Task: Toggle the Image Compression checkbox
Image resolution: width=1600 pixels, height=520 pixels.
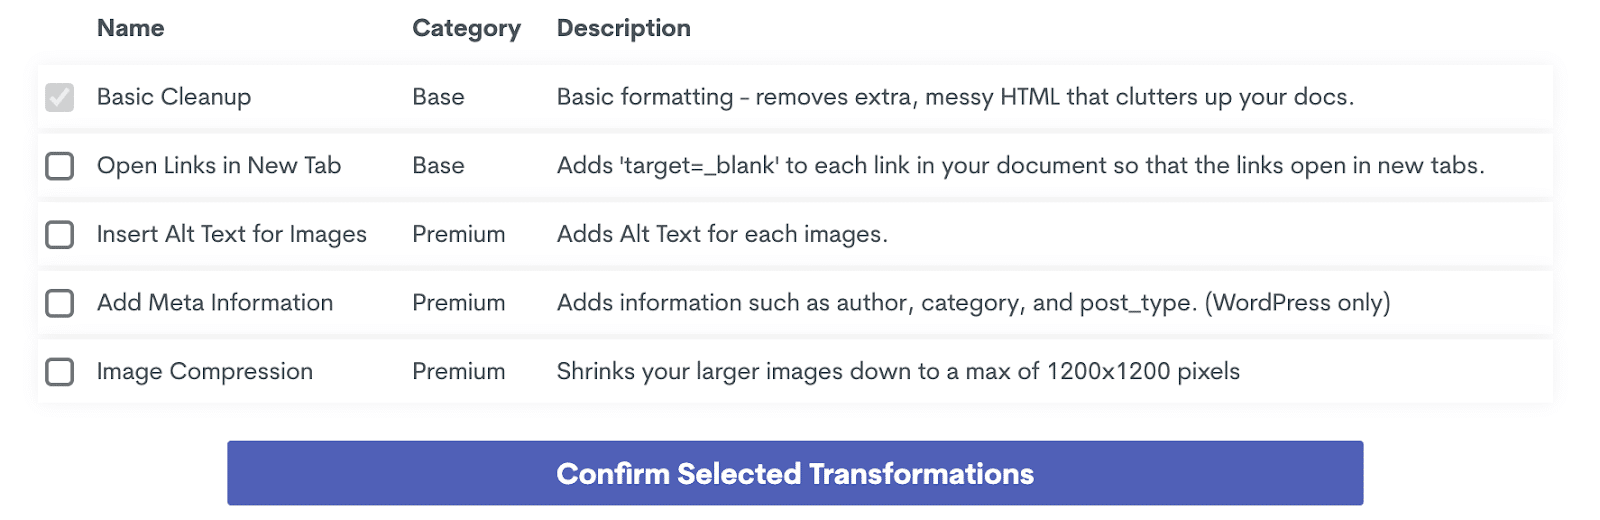Action: [x=60, y=372]
